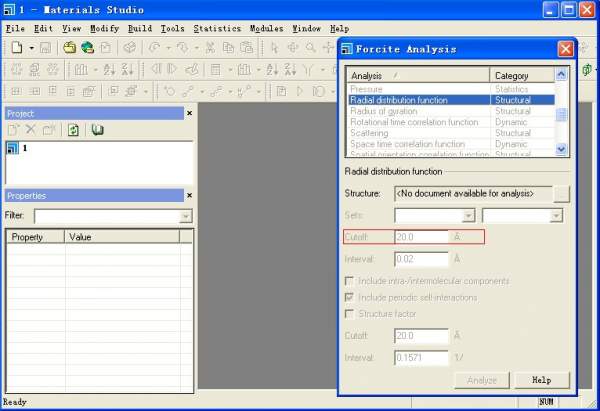Viewport: 600px width, 411px height.
Task: Close the Project panel
Action: (x=189, y=113)
